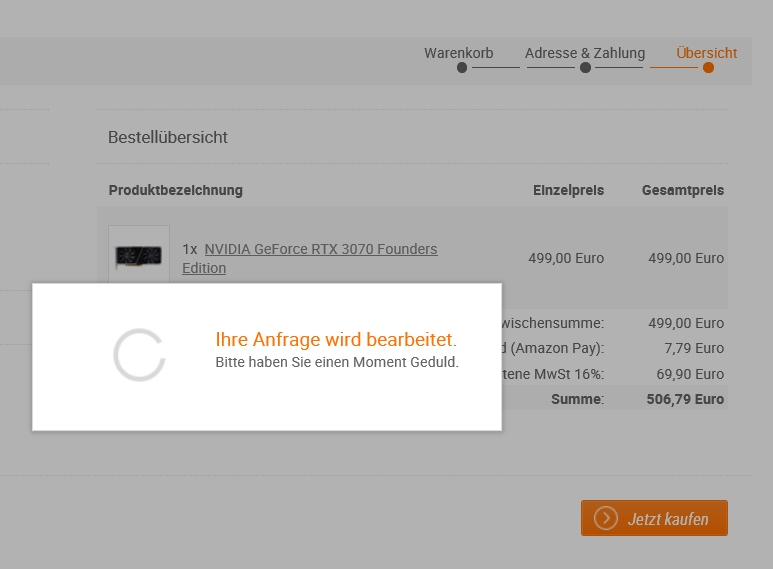Click the orange dot under Übersicht
This screenshot has width=773, height=569.
coord(708,68)
